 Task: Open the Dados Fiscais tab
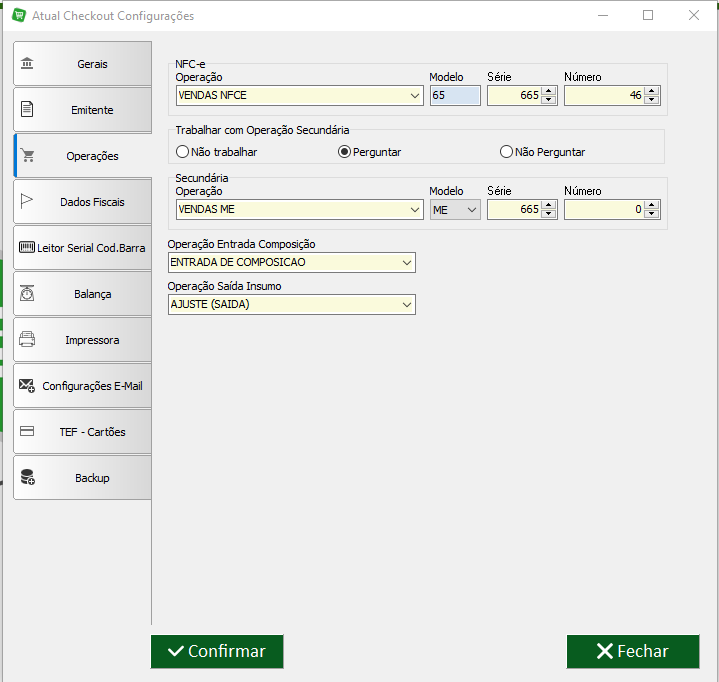(83, 201)
